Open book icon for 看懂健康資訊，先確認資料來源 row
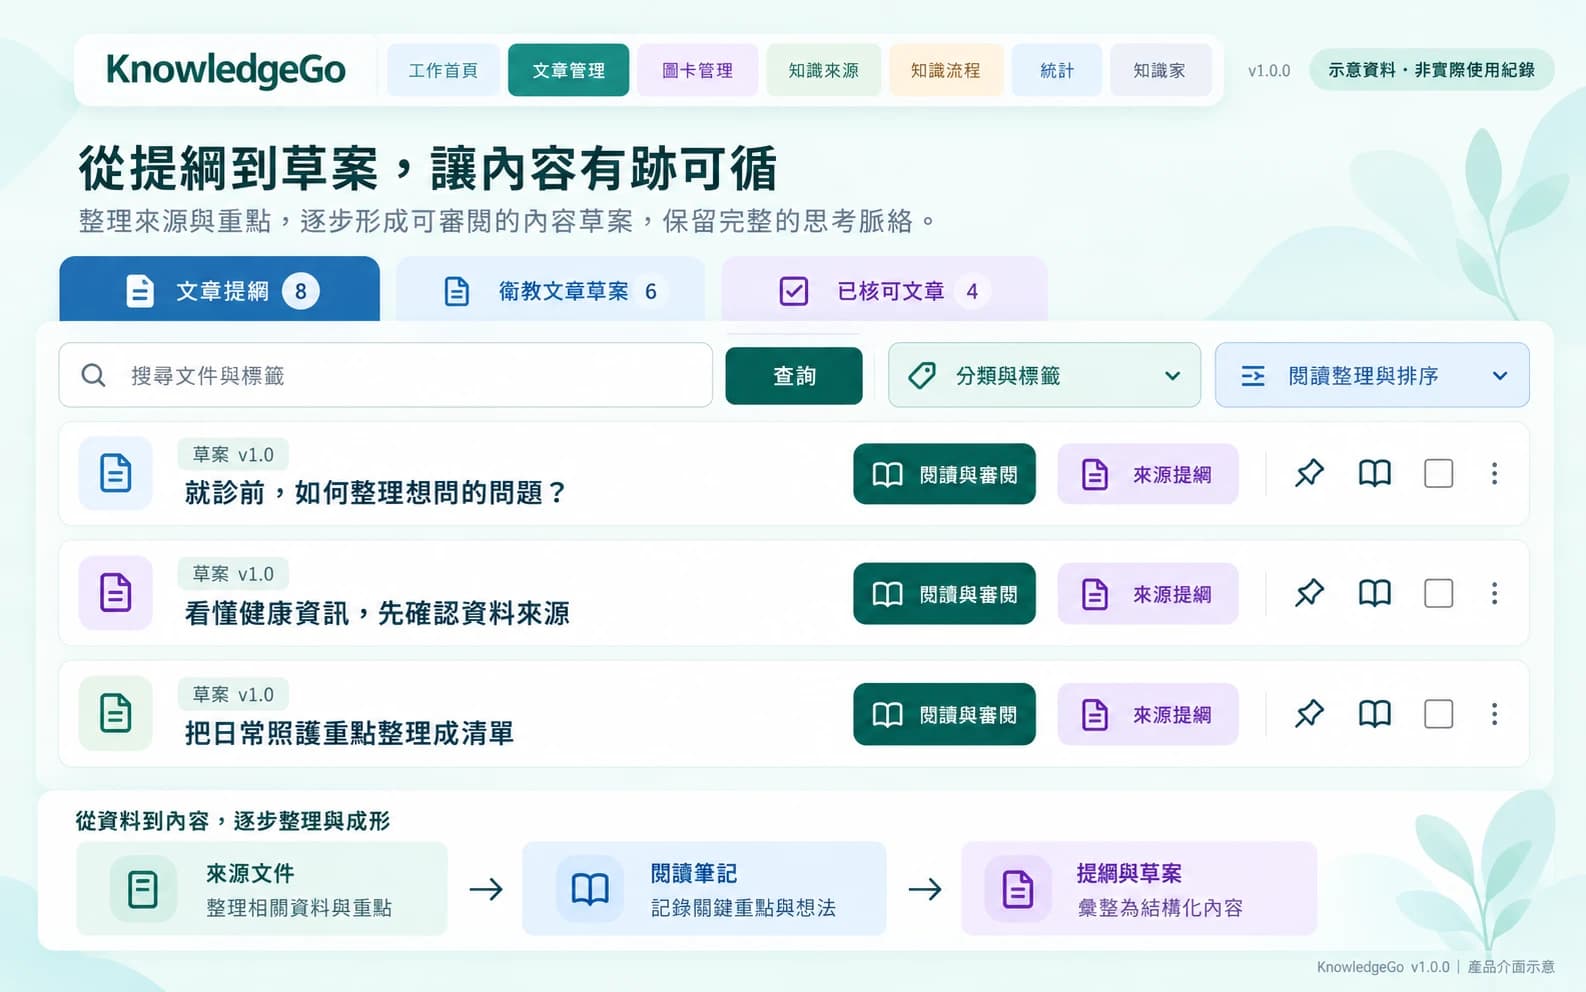The height and width of the screenshot is (992, 1586). click(1375, 593)
